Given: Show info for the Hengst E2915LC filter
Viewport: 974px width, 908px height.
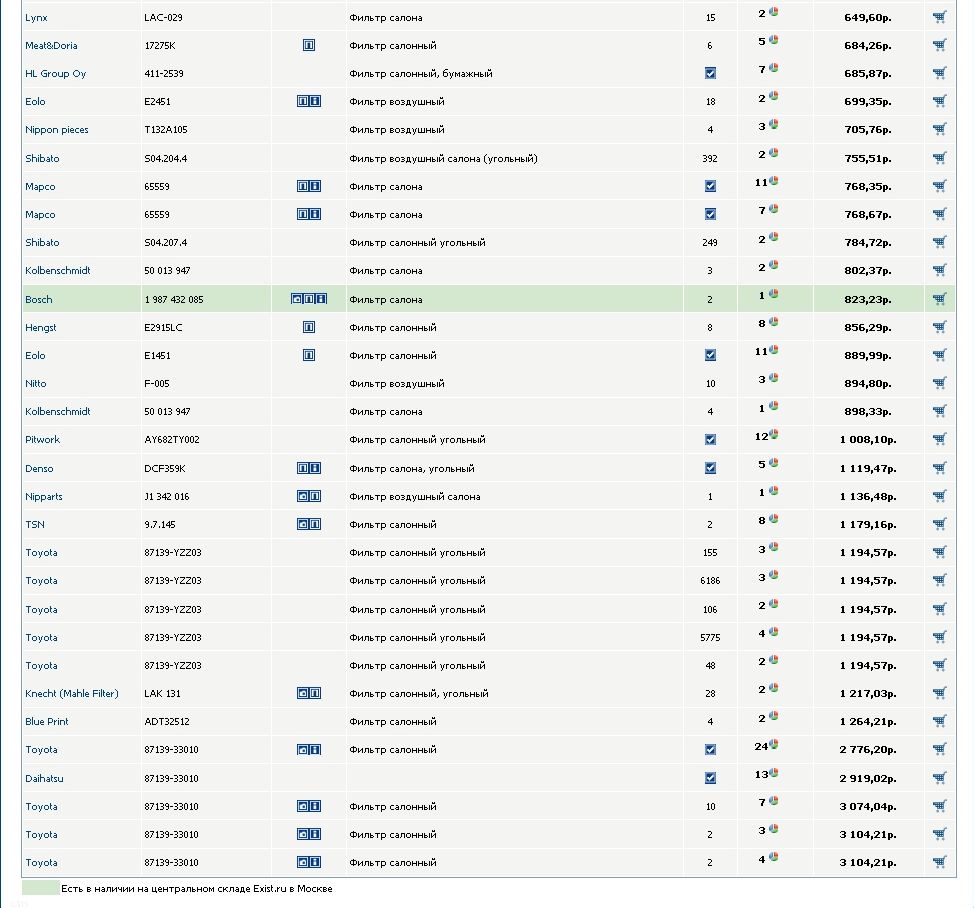Looking at the screenshot, I should (309, 327).
